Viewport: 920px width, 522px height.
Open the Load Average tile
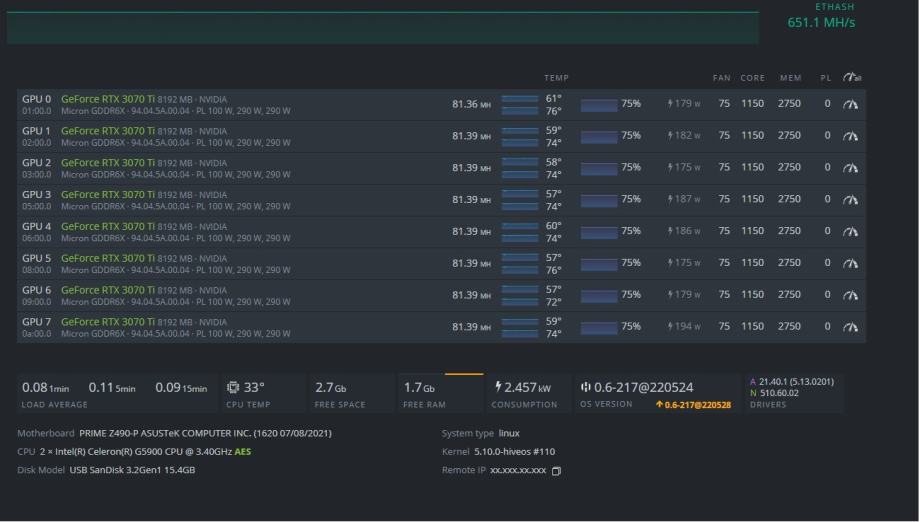point(115,393)
